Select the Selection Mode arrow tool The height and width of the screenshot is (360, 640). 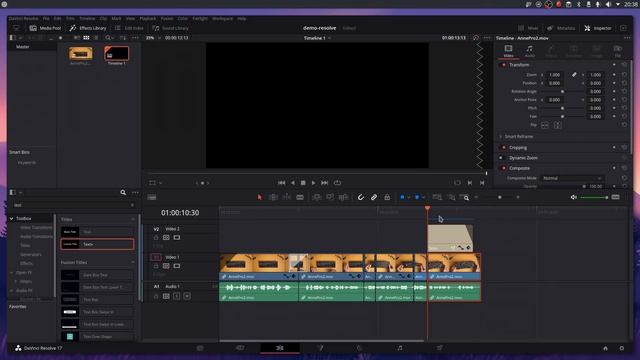pyautogui.click(x=260, y=197)
